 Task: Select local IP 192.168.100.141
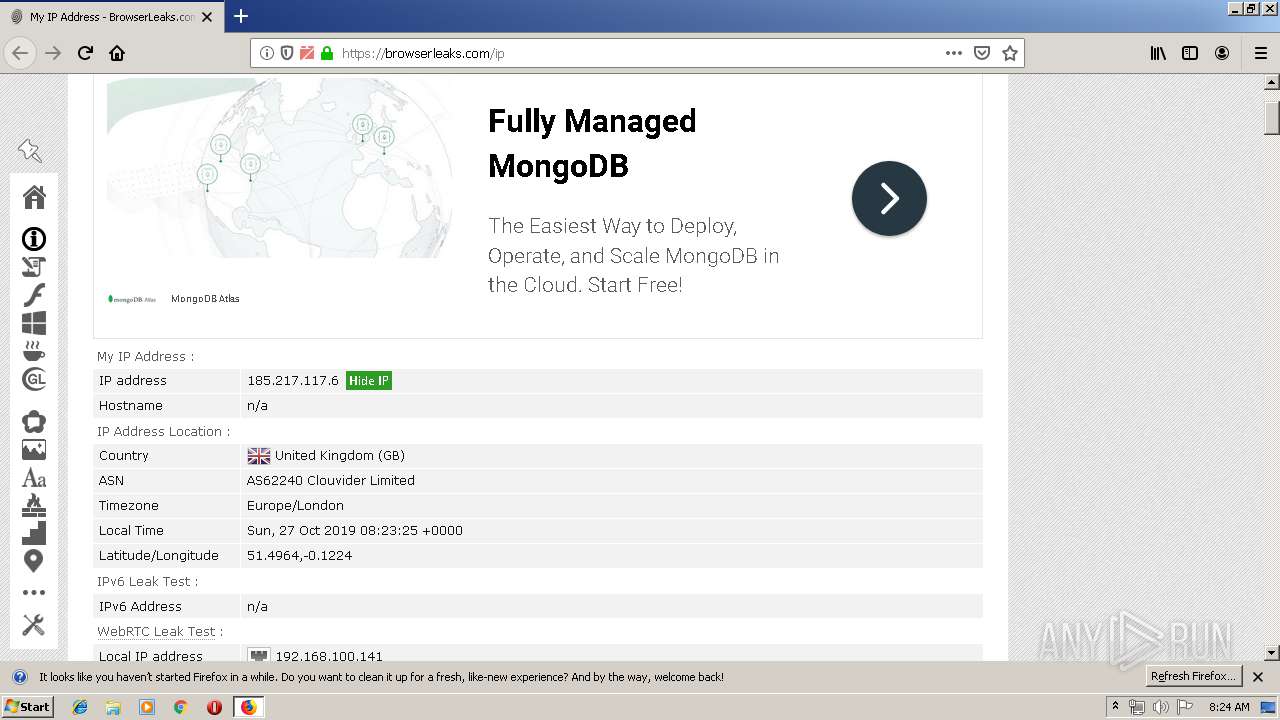coord(329,657)
